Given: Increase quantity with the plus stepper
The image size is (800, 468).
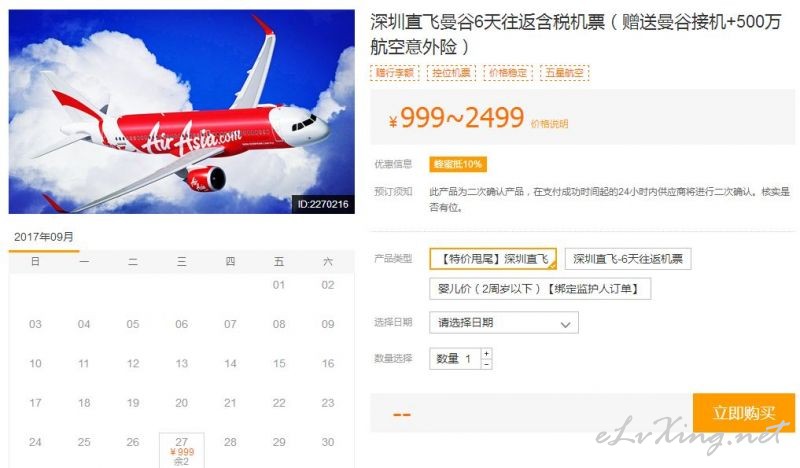Looking at the screenshot, I should (487, 353).
